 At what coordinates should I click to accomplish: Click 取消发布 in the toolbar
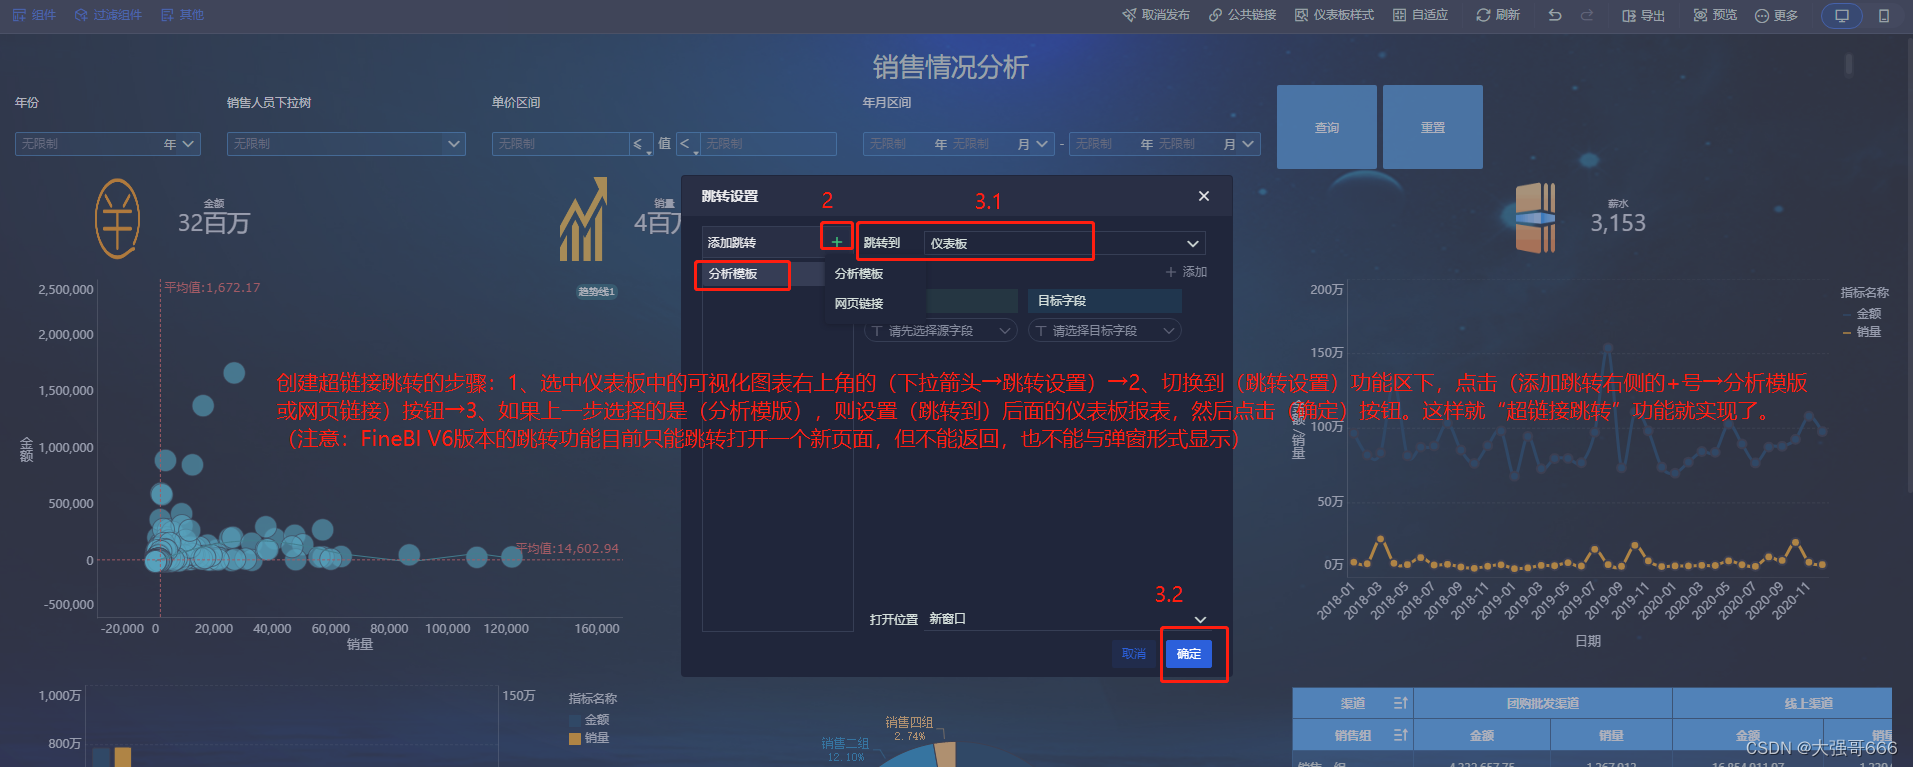coord(1156,15)
